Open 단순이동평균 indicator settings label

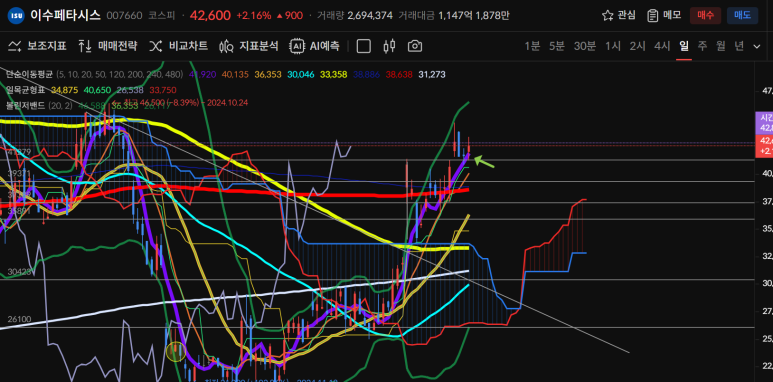(30, 74)
